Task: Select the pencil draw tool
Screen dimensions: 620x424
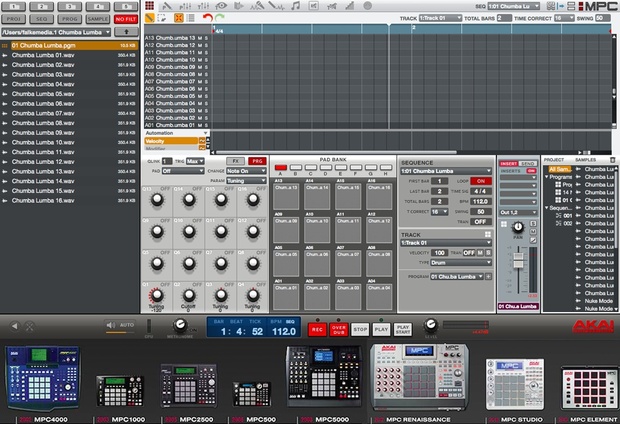Action: tap(150, 18)
